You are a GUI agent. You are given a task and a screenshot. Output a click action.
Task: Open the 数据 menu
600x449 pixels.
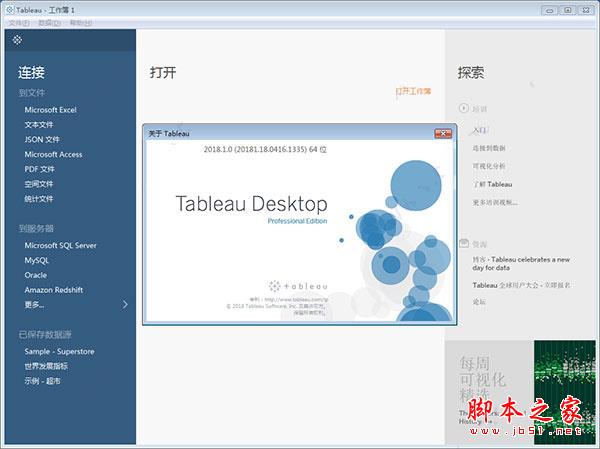click(x=49, y=23)
